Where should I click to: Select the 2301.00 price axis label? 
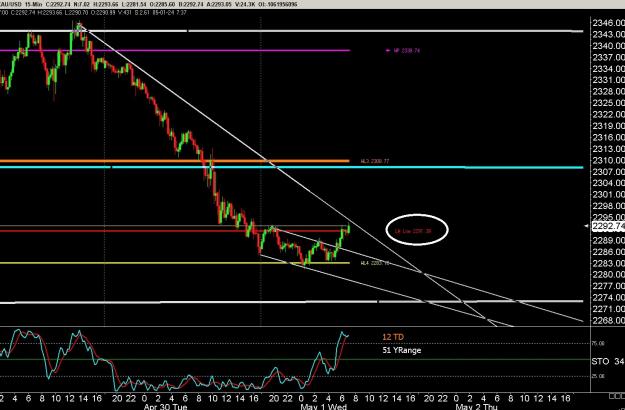[x=609, y=194]
